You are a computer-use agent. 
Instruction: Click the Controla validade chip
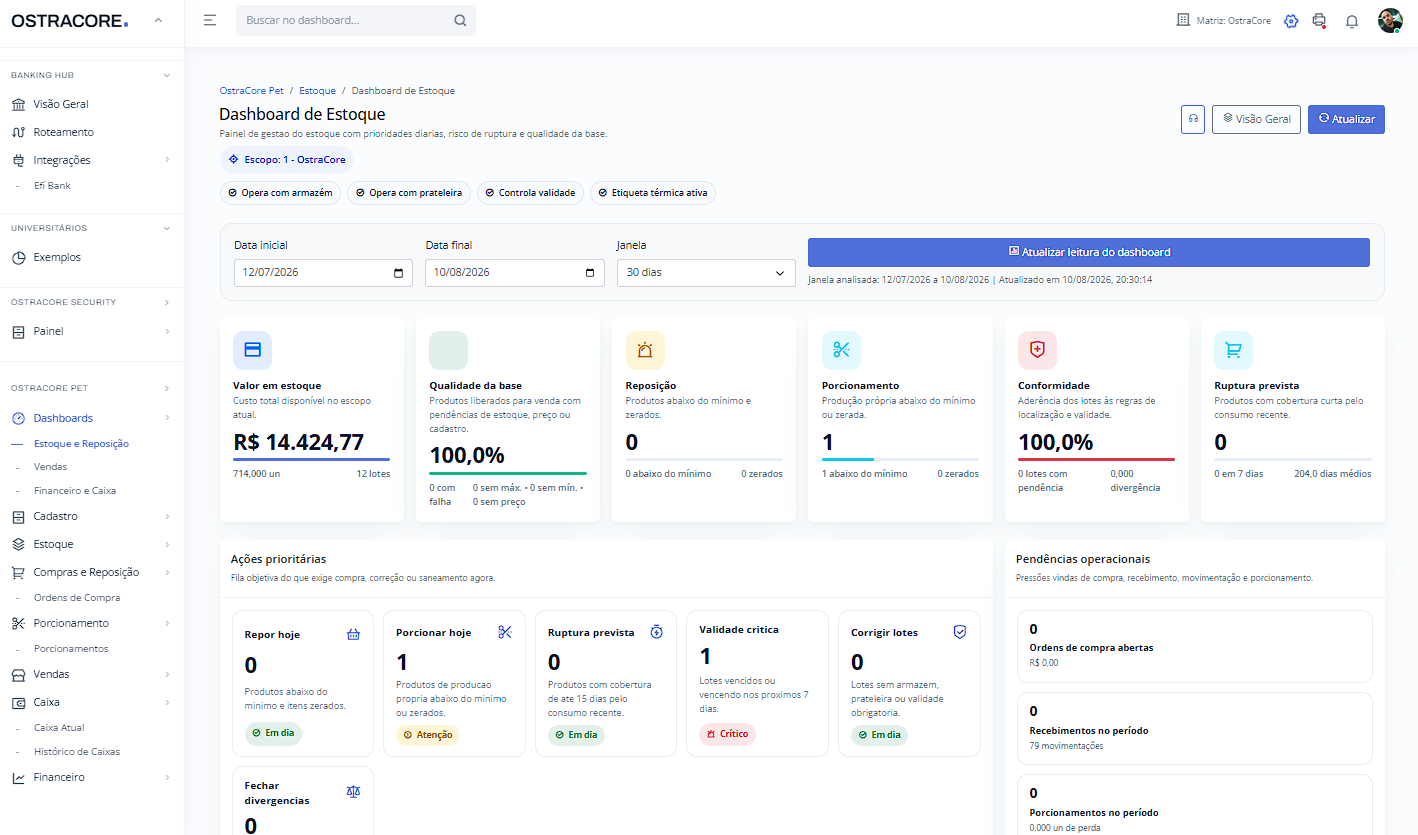530,193
